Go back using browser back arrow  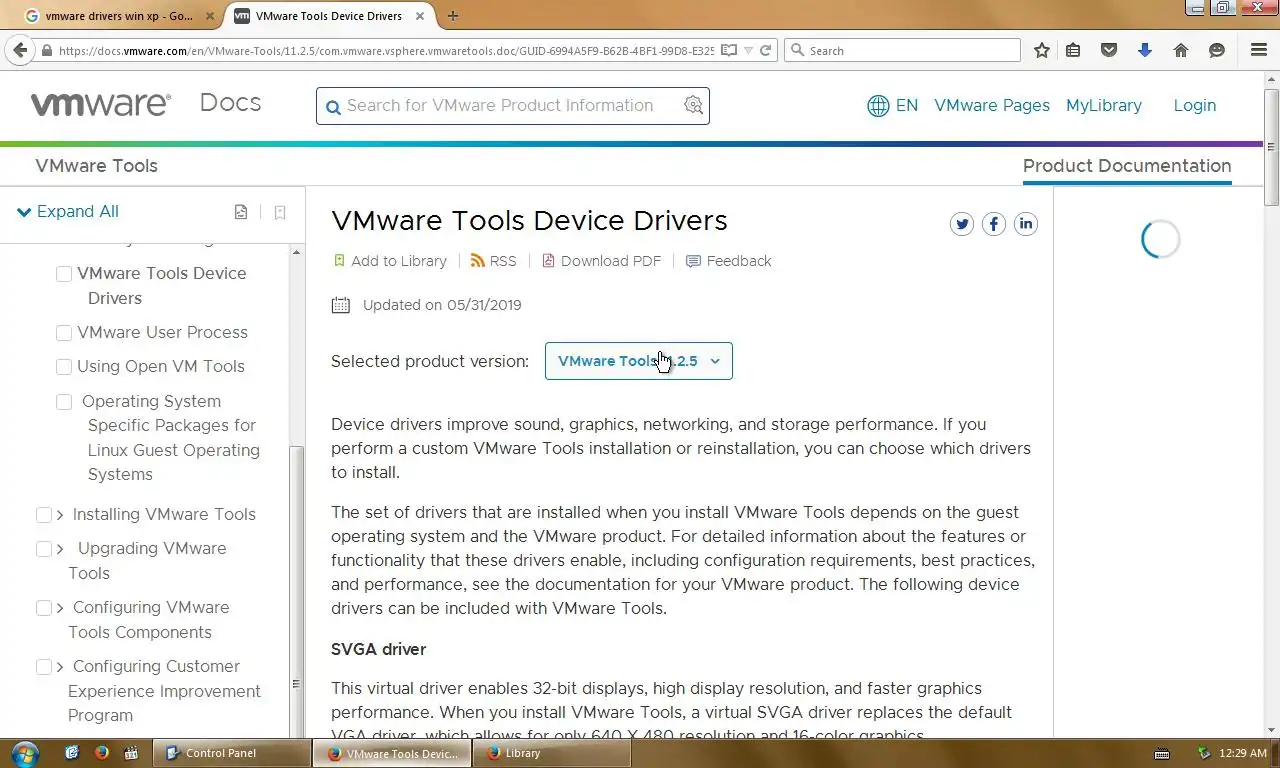point(20,50)
